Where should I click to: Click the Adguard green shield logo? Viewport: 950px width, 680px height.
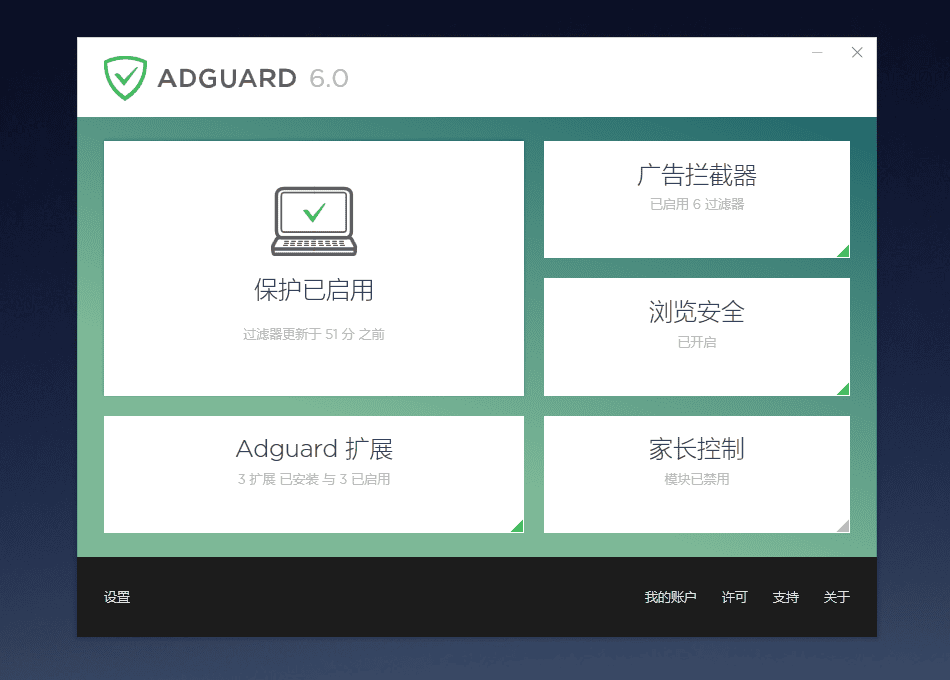pos(125,78)
